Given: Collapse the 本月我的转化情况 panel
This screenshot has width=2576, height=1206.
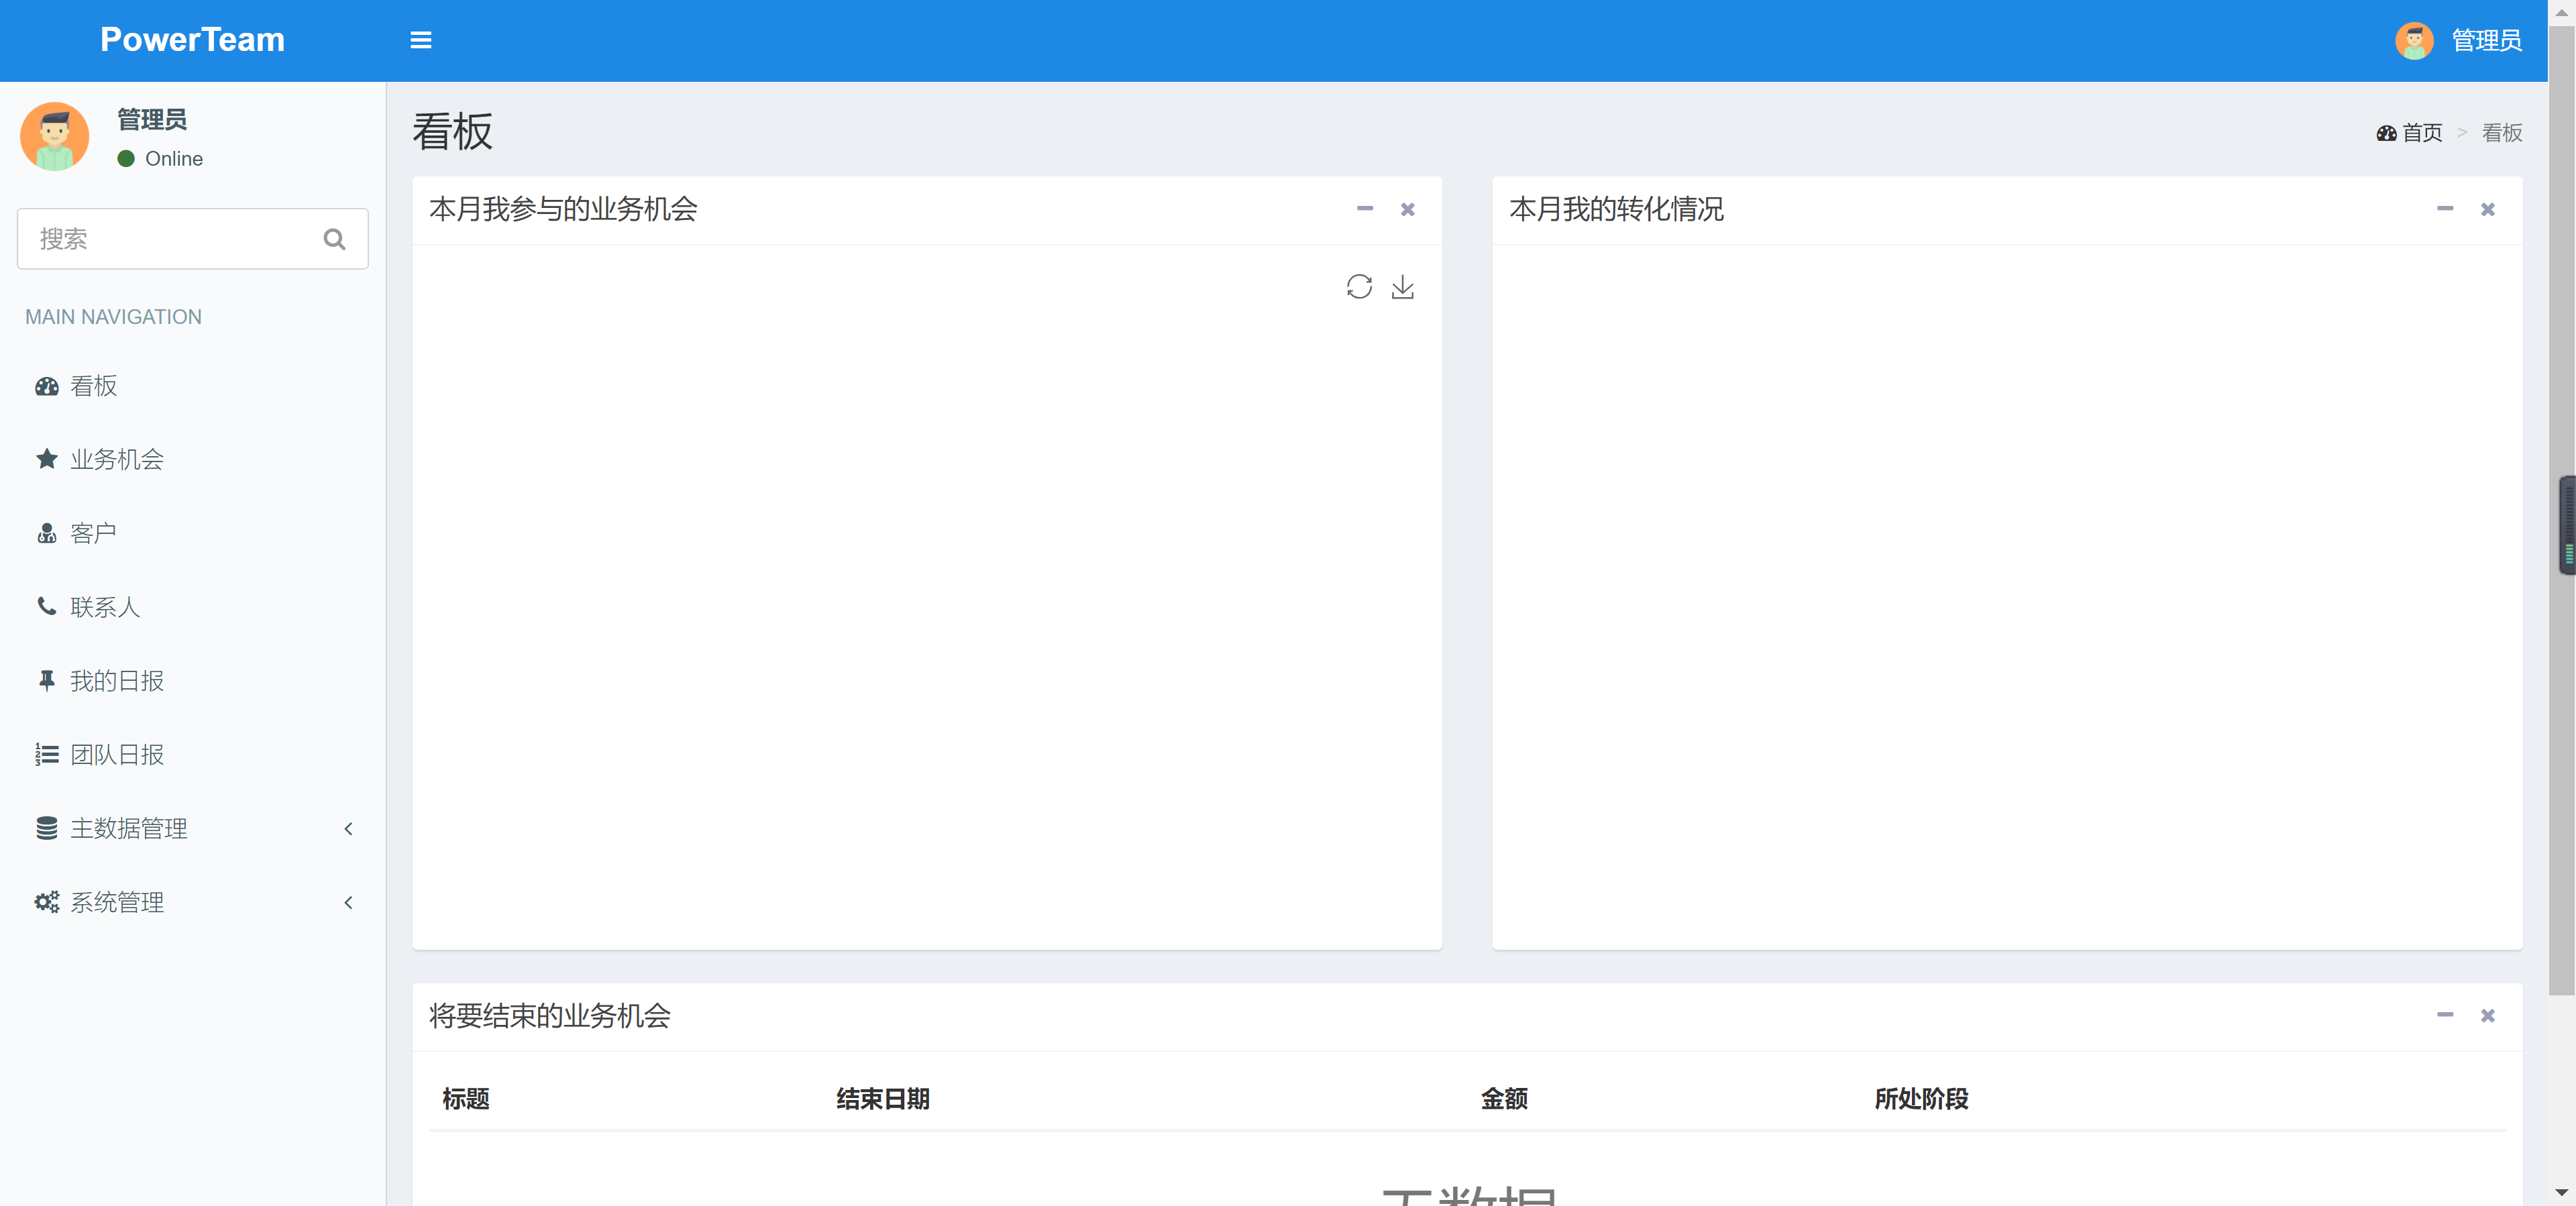Looking at the screenshot, I should (2445, 209).
